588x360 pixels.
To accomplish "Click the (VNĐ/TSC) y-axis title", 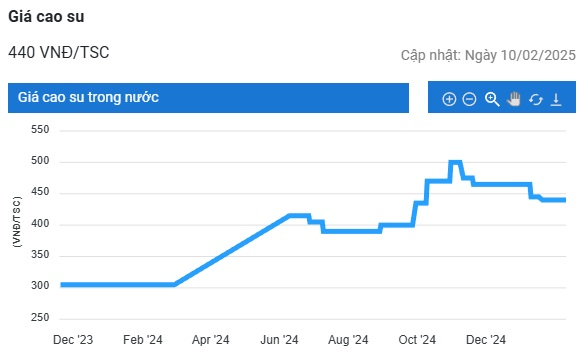I will point(17,222).
